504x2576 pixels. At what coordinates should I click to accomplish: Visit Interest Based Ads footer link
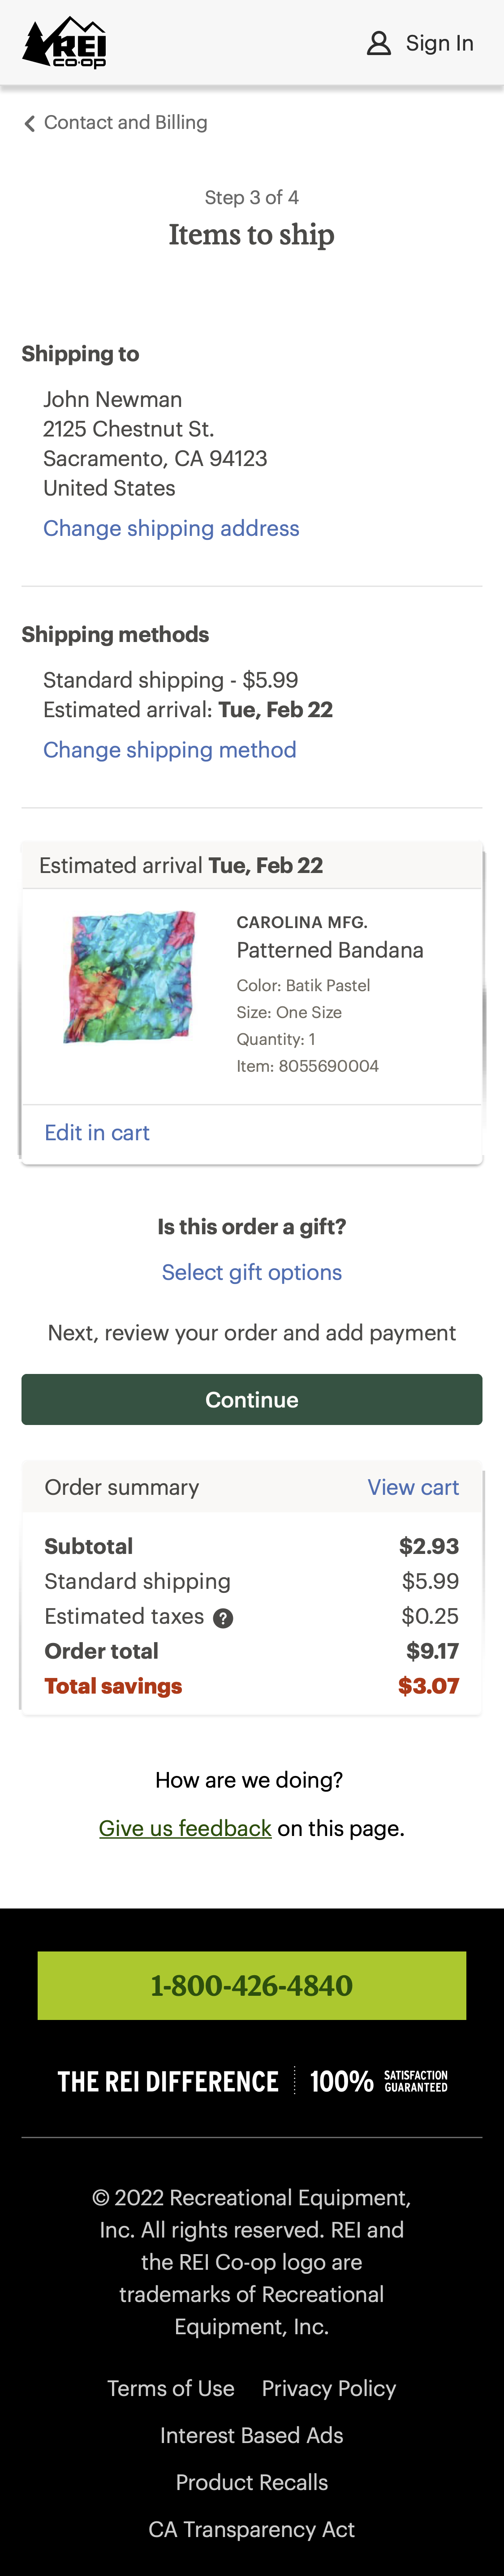click(x=252, y=2435)
